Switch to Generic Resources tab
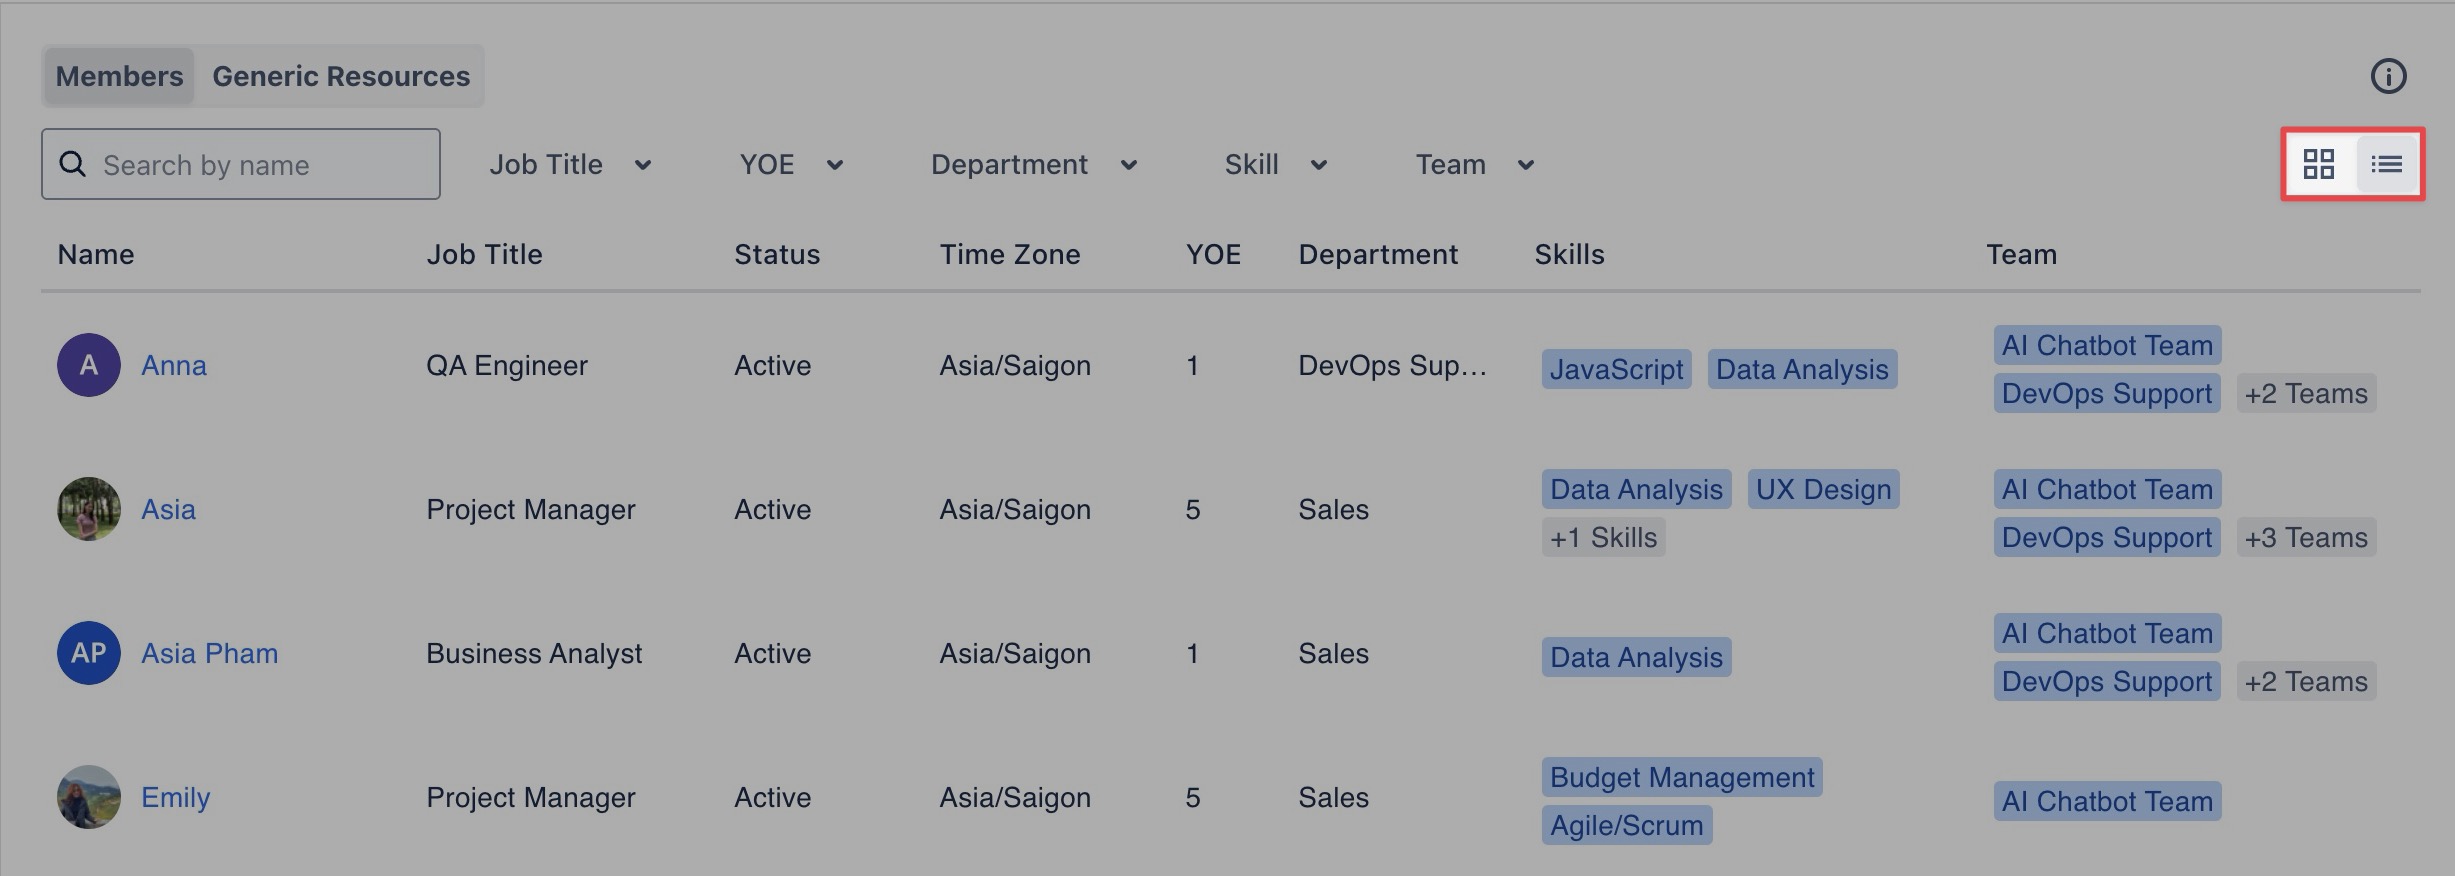Screen dimensions: 2455x876 (341, 76)
